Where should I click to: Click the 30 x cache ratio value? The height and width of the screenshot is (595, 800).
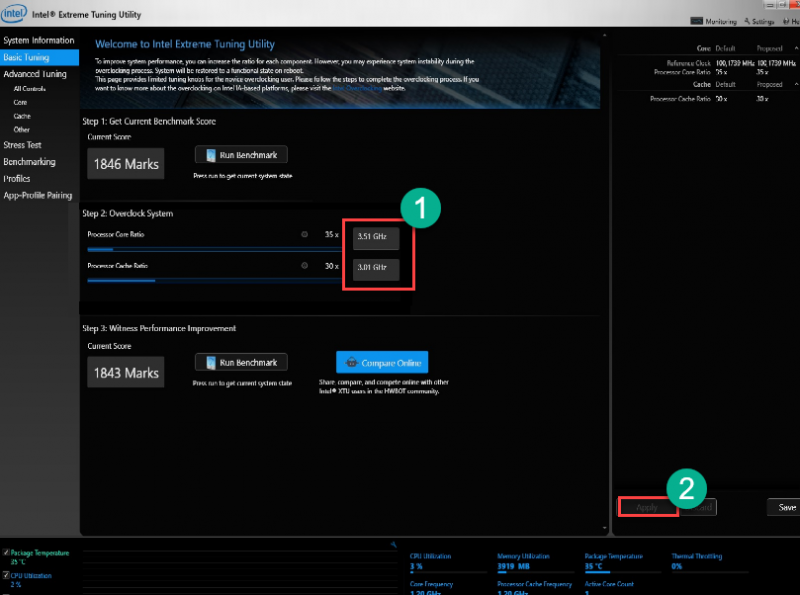pyautogui.click(x=332, y=266)
